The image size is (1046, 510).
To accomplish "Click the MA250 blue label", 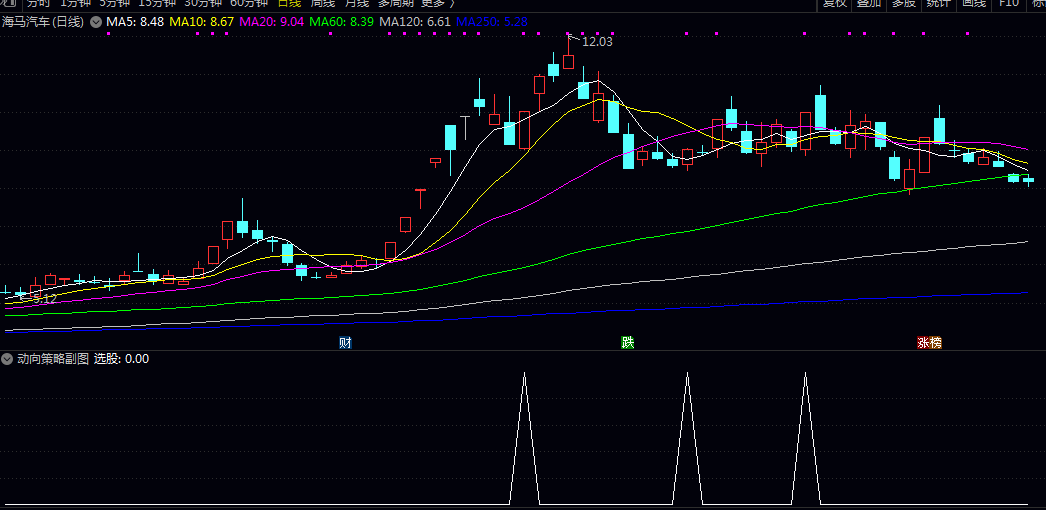I will click(492, 21).
